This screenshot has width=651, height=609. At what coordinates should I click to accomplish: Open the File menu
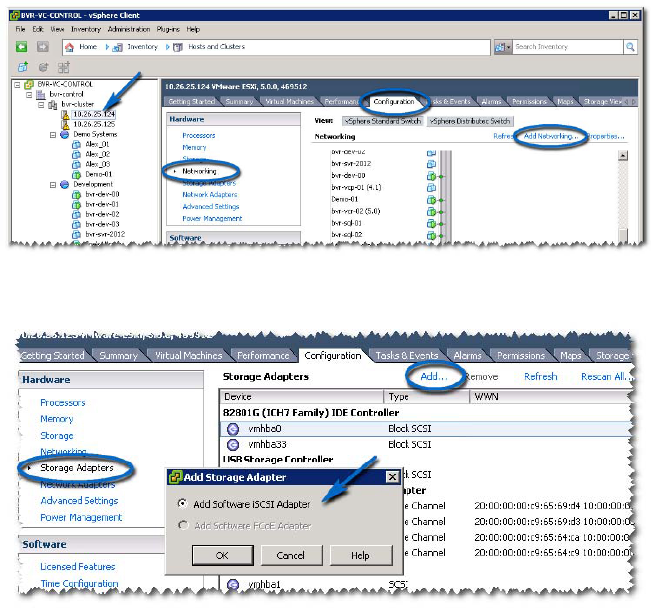20,29
